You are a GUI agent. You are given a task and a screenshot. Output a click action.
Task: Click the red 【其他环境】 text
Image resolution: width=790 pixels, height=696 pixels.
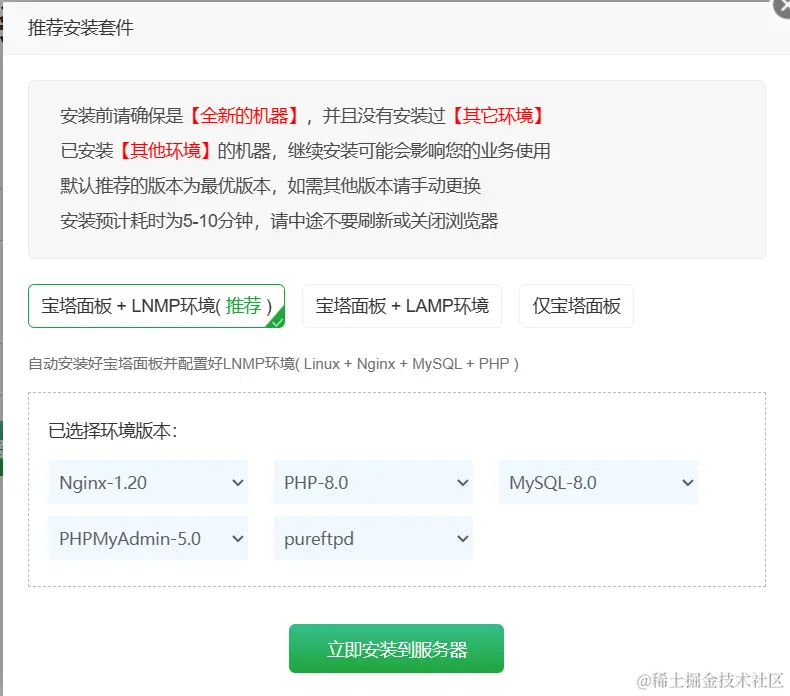click(x=166, y=151)
